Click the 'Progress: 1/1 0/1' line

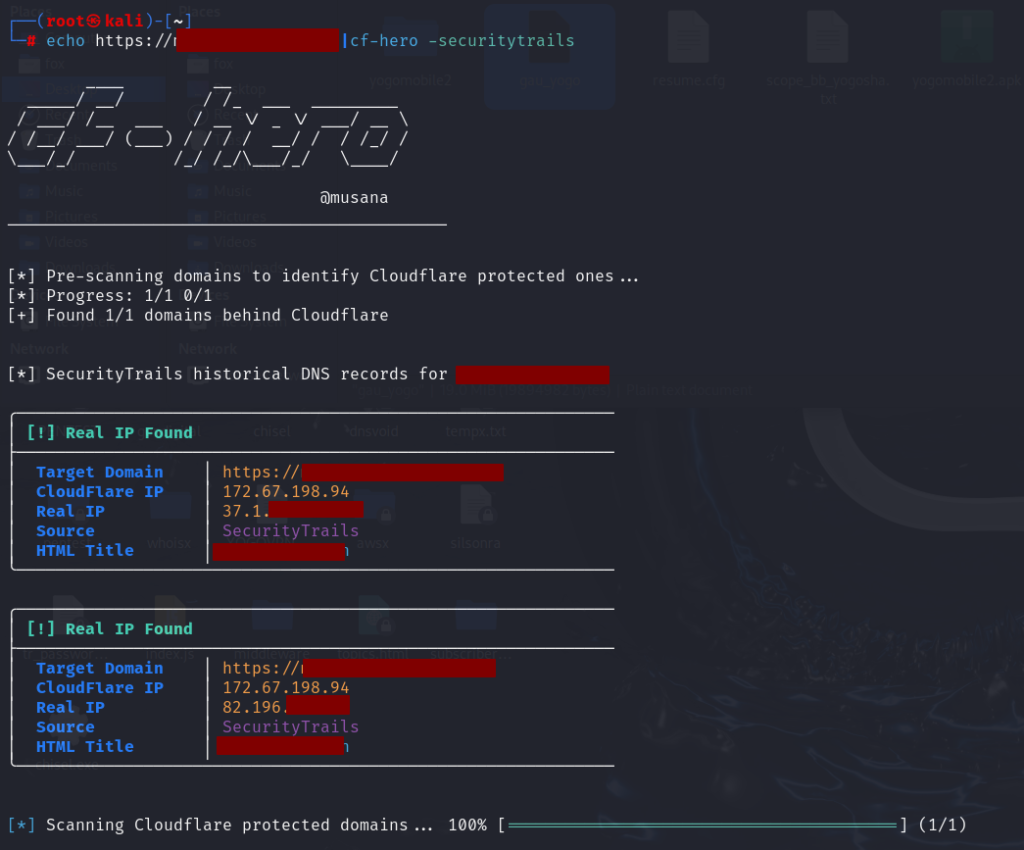110,296
